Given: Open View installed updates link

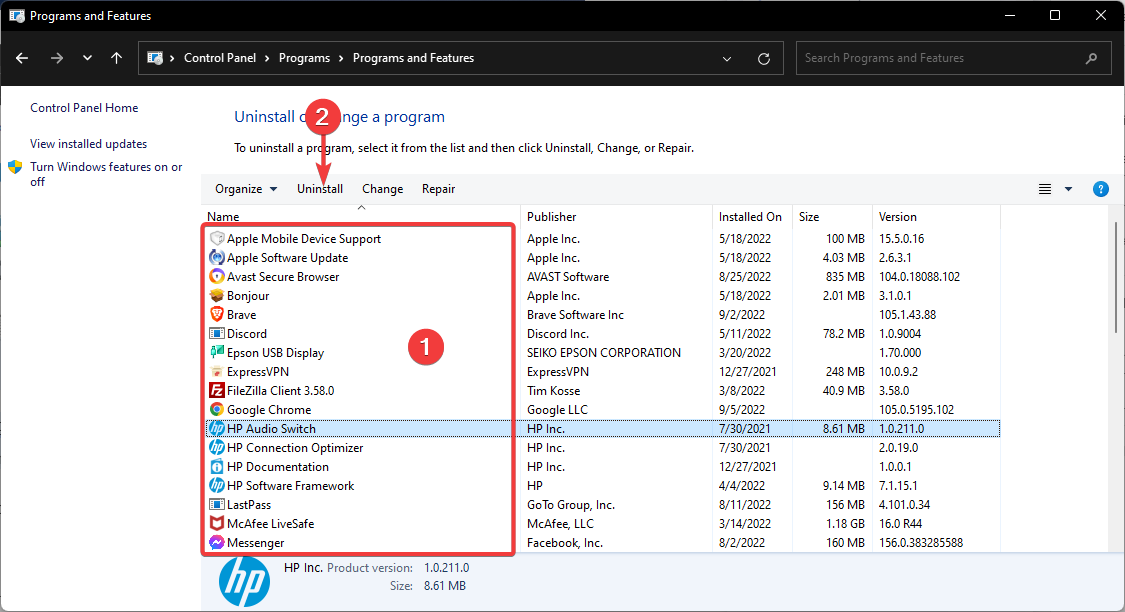Looking at the screenshot, I should pyautogui.click(x=88, y=143).
